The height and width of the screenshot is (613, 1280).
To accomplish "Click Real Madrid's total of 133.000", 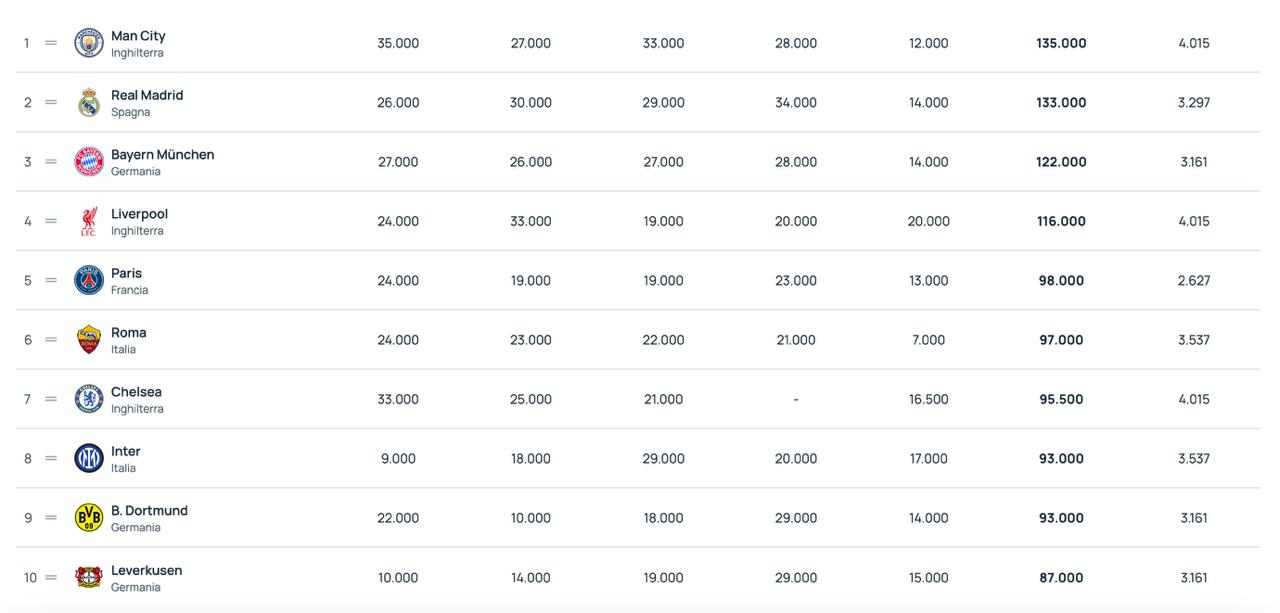I will (x=1061, y=102).
